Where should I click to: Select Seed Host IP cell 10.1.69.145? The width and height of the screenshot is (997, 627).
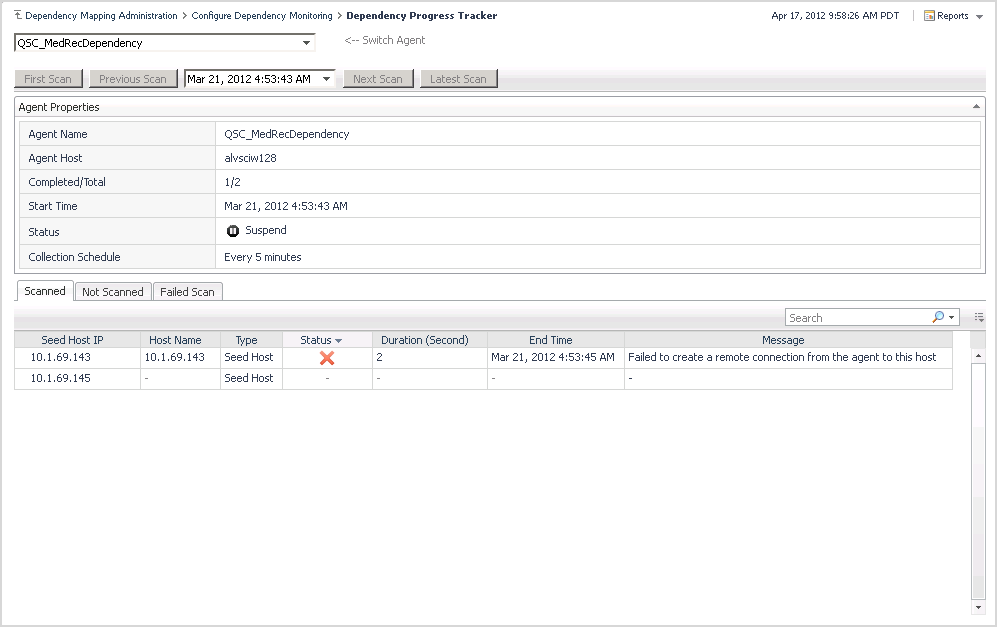(60, 378)
